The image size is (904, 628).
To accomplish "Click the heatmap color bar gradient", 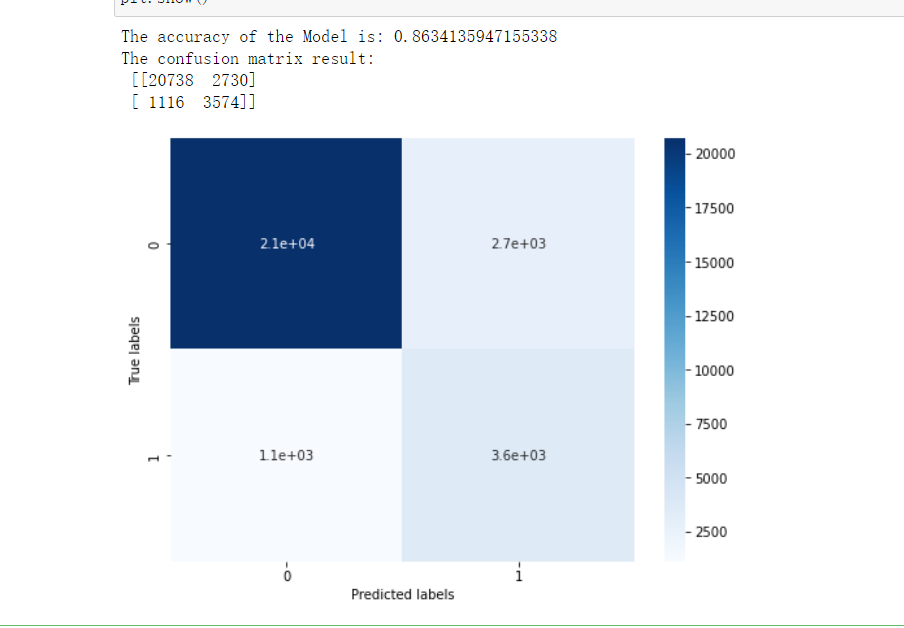I will [674, 350].
